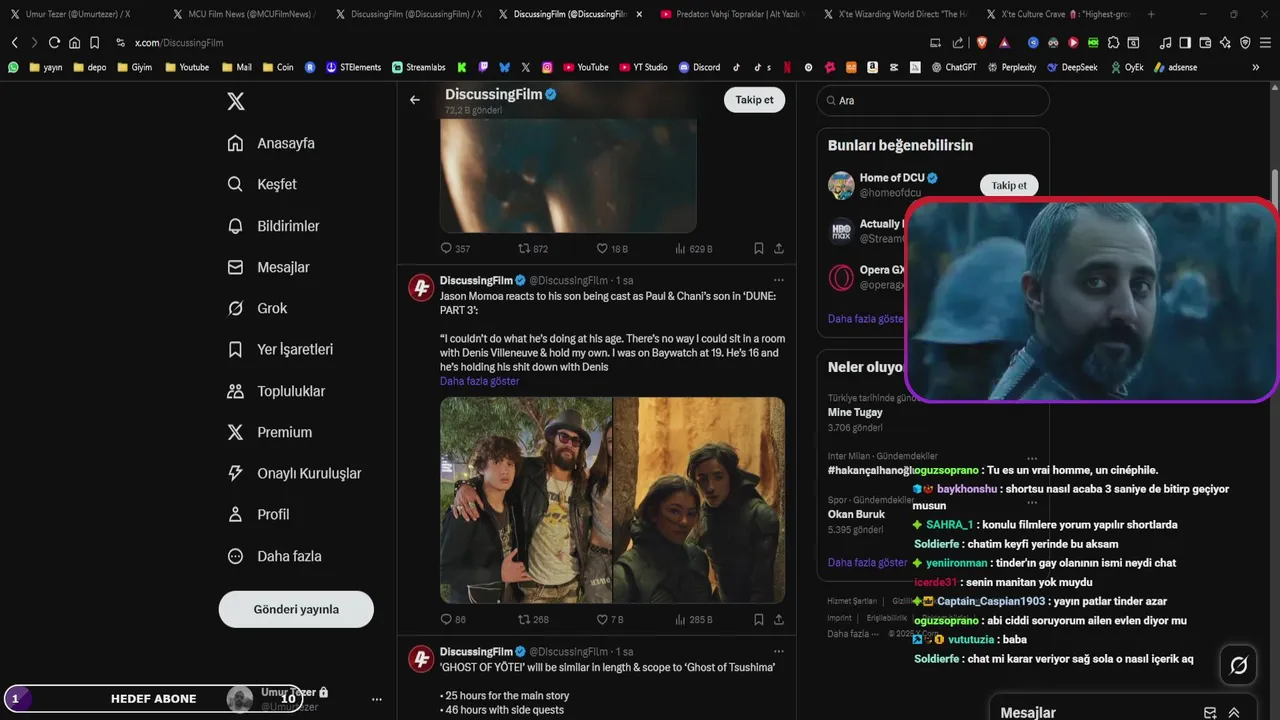Screen dimensions: 1280x720
Task: Follow Home of DCU via Takip et
Action: pyautogui.click(x=1009, y=185)
